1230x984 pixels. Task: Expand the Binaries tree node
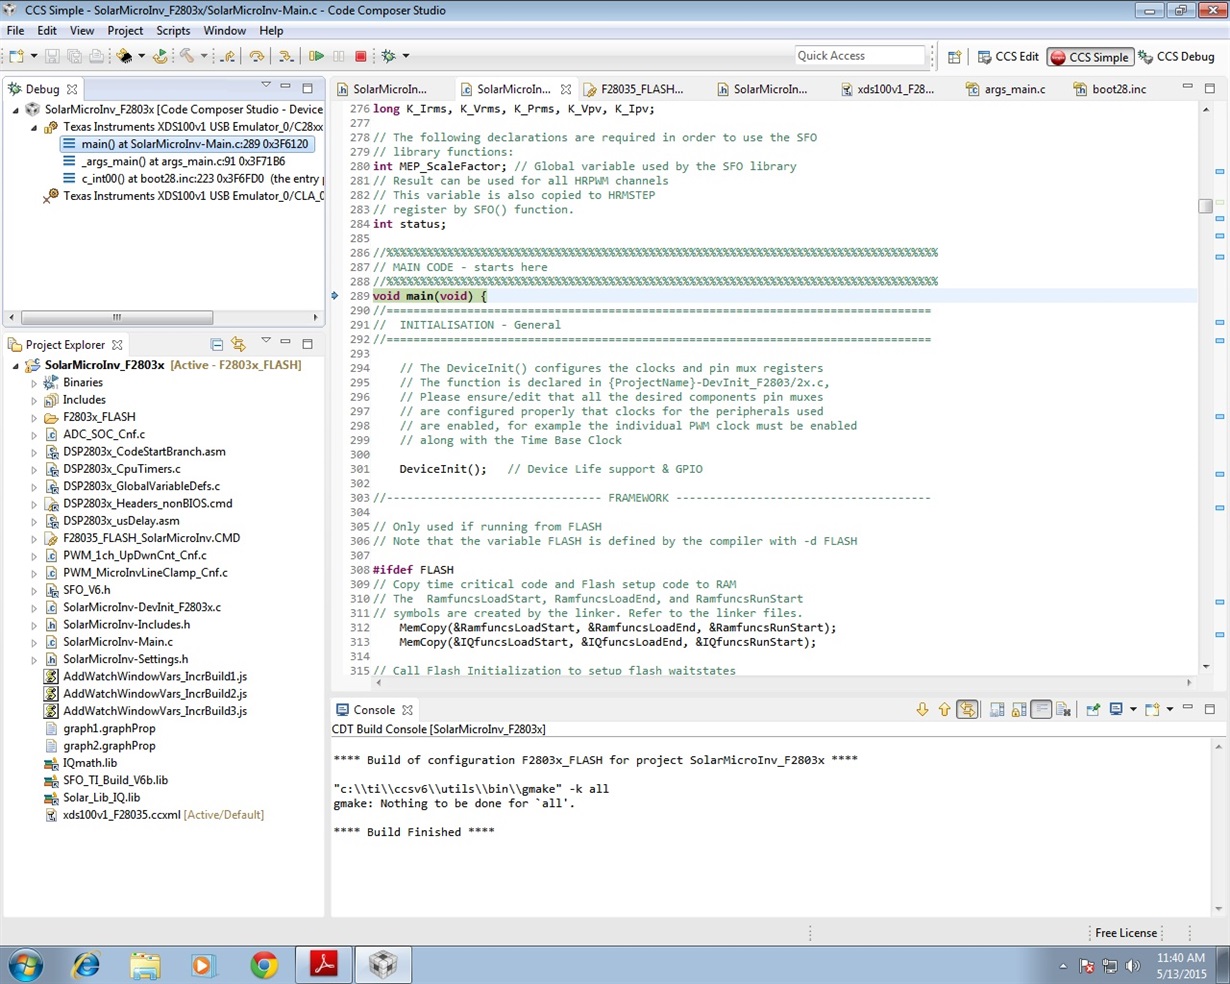[33, 383]
